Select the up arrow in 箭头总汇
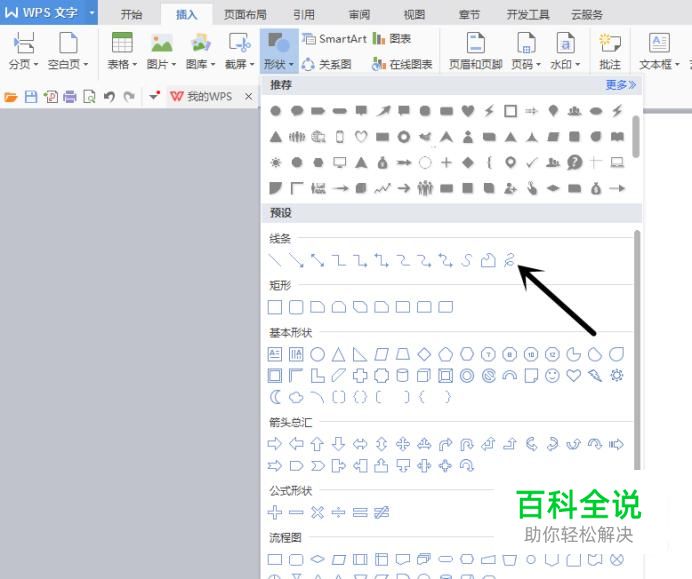 317,444
